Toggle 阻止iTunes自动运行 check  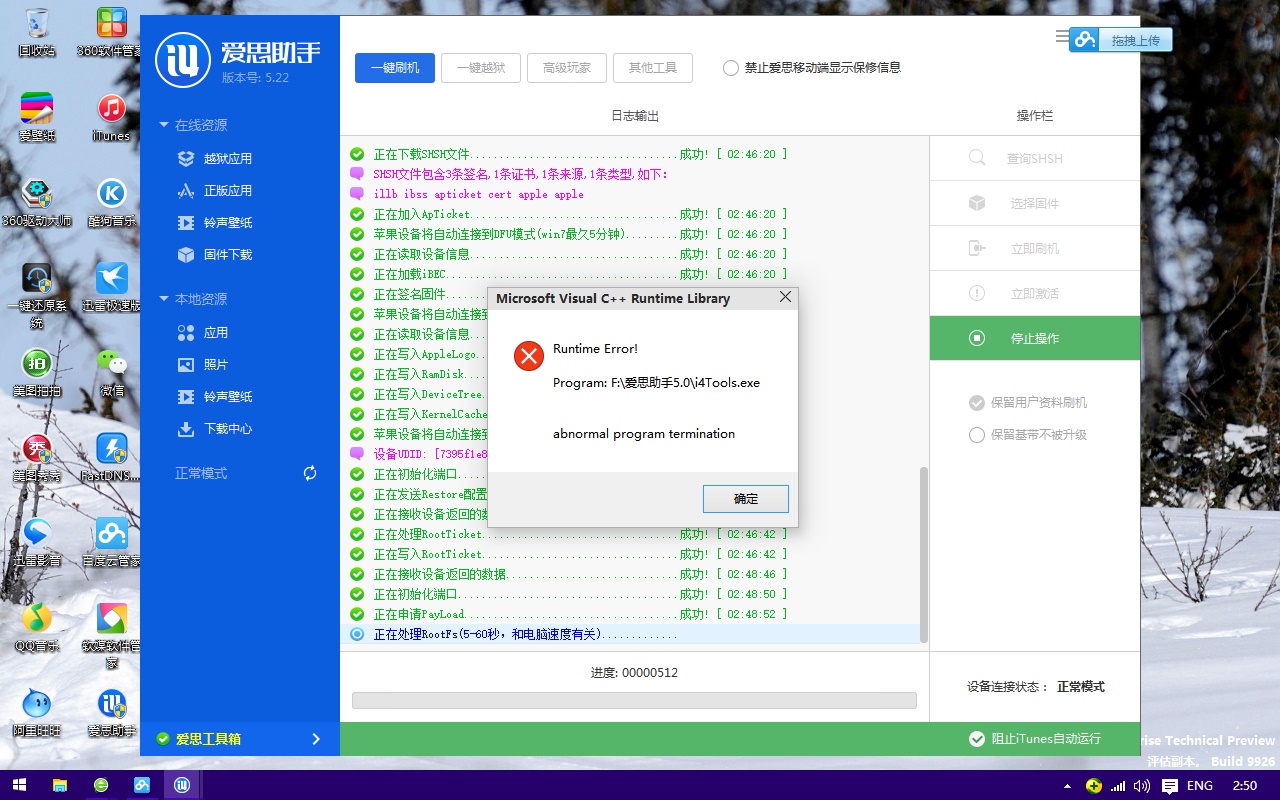(x=977, y=739)
